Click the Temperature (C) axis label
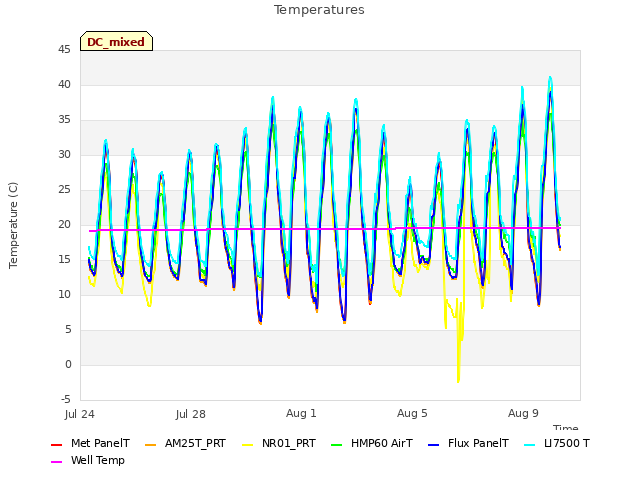Screen dimensions: 640x480 pyautogui.click(x=13, y=225)
